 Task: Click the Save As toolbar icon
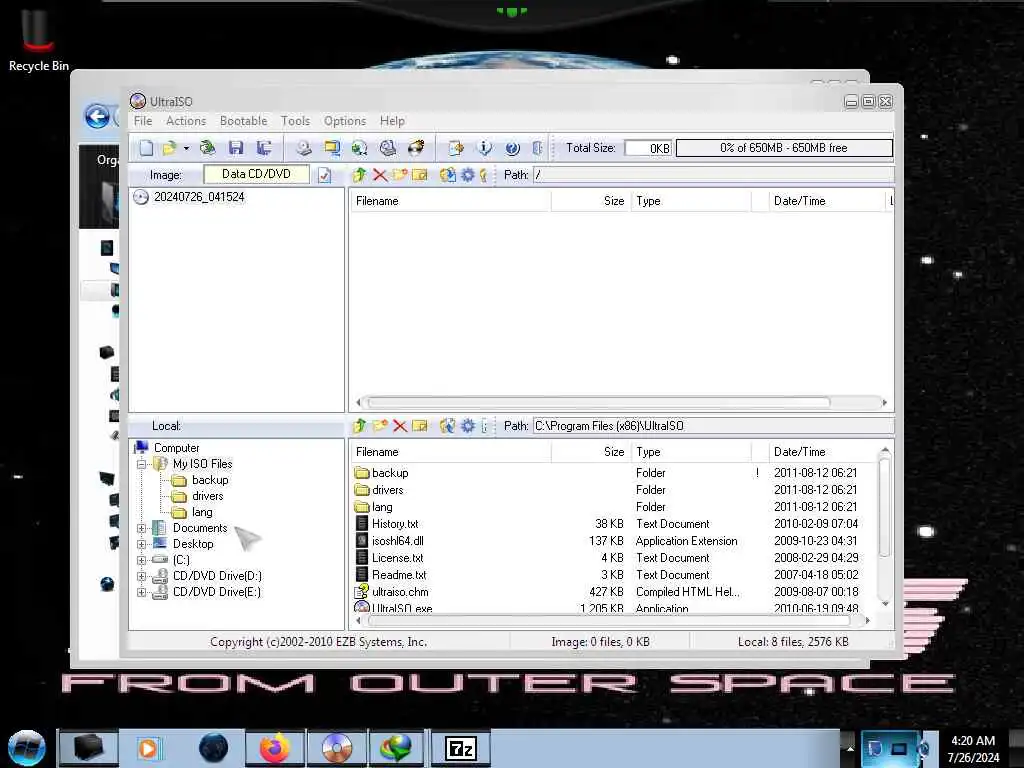(264, 148)
